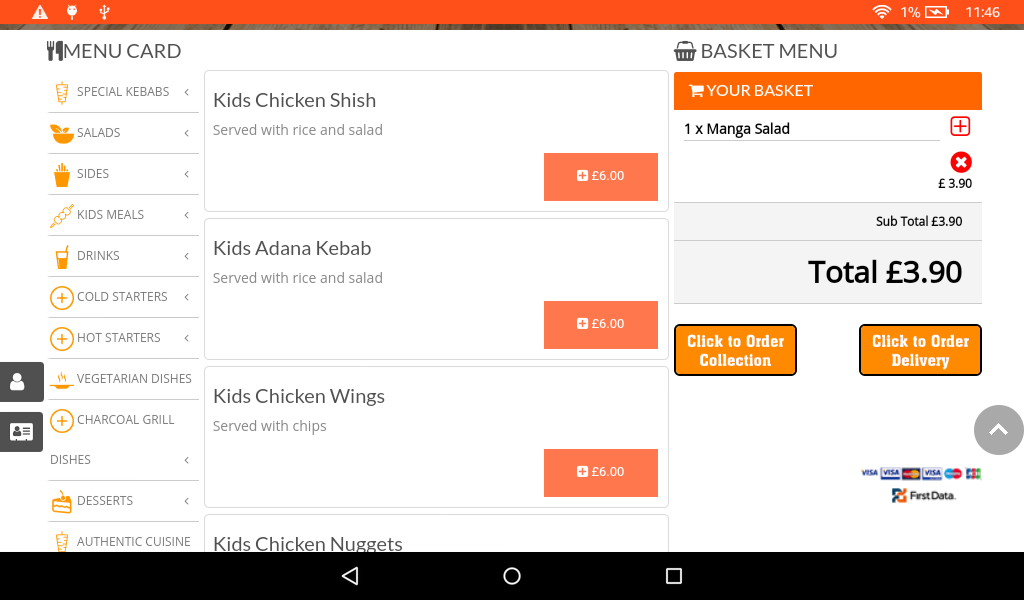The height and width of the screenshot is (600, 1024).
Task: Open the user account side icon
Action: [18, 382]
